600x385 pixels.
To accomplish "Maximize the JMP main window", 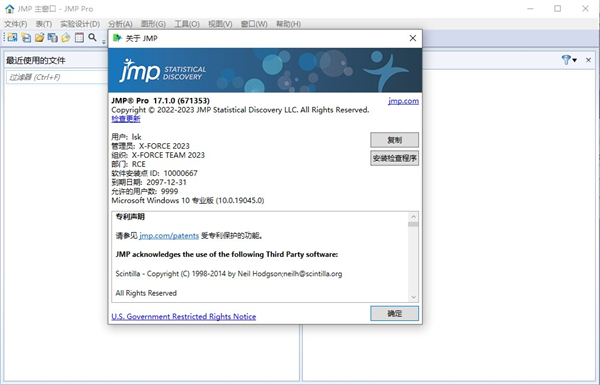I will click(558, 8).
